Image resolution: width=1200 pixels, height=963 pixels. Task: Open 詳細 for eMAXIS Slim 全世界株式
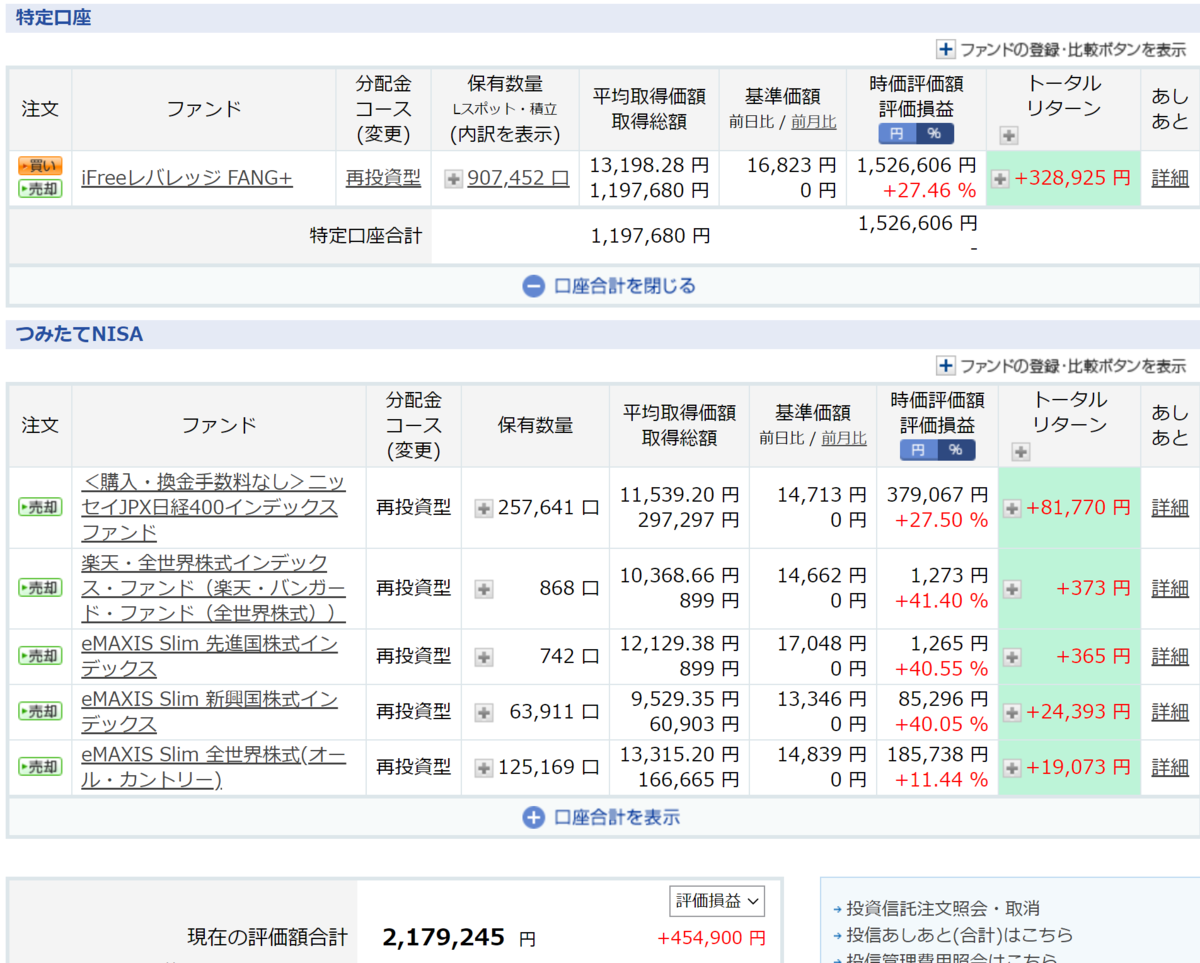1170,767
